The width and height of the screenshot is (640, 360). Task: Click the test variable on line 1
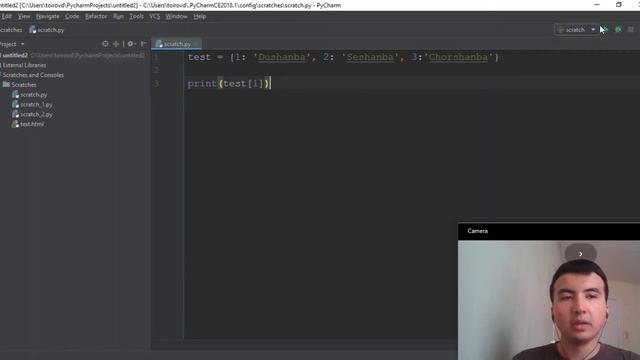[x=199, y=57]
